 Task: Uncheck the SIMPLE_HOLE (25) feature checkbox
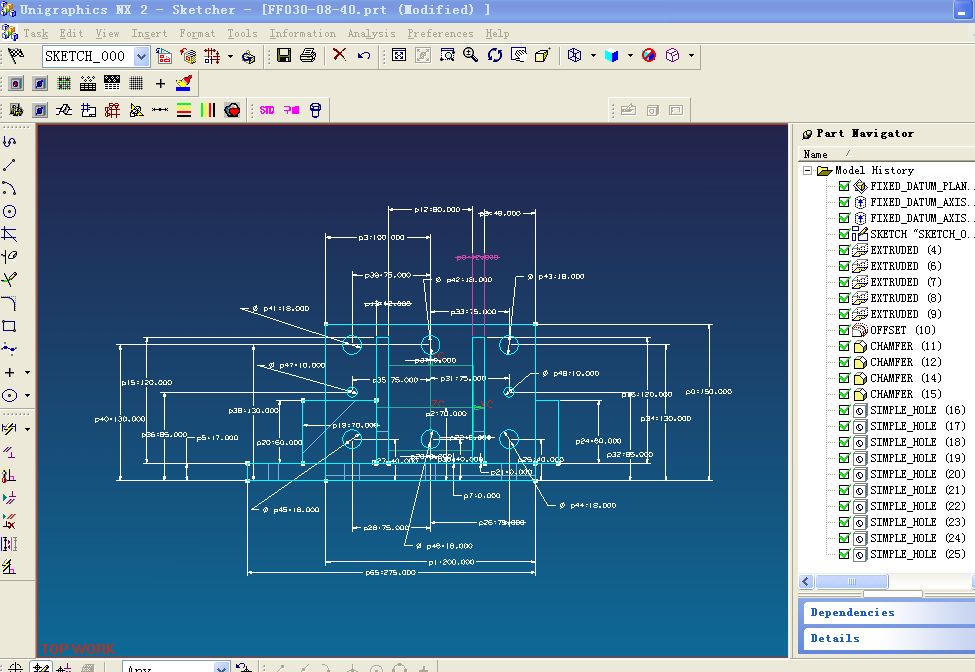tap(844, 555)
